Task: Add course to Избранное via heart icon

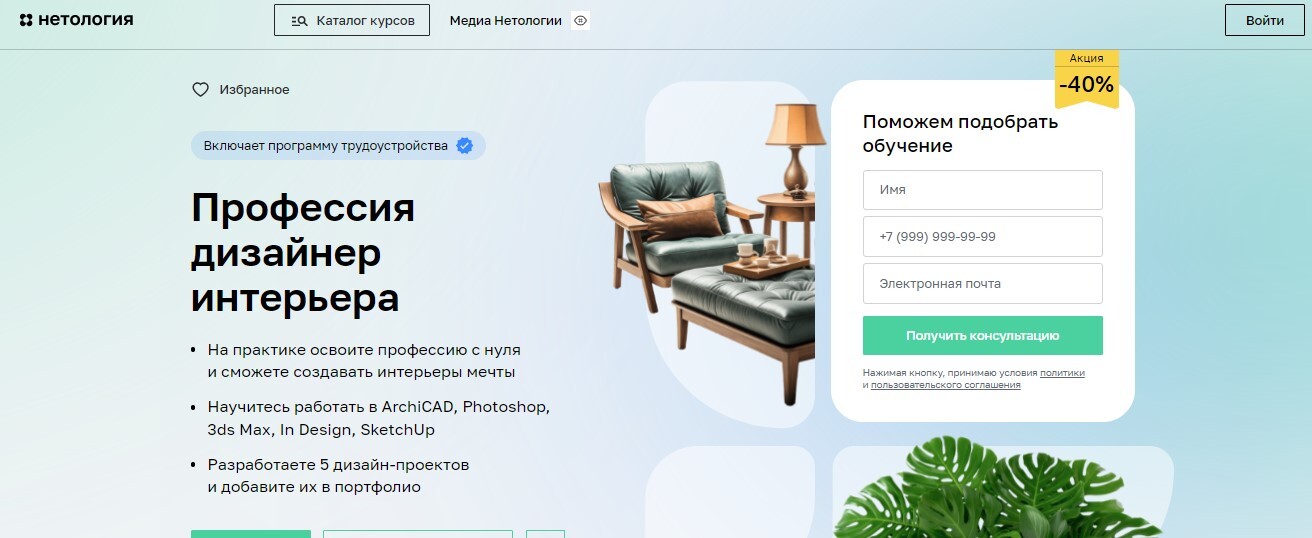Action: pyautogui.click(x=200, y=90)
